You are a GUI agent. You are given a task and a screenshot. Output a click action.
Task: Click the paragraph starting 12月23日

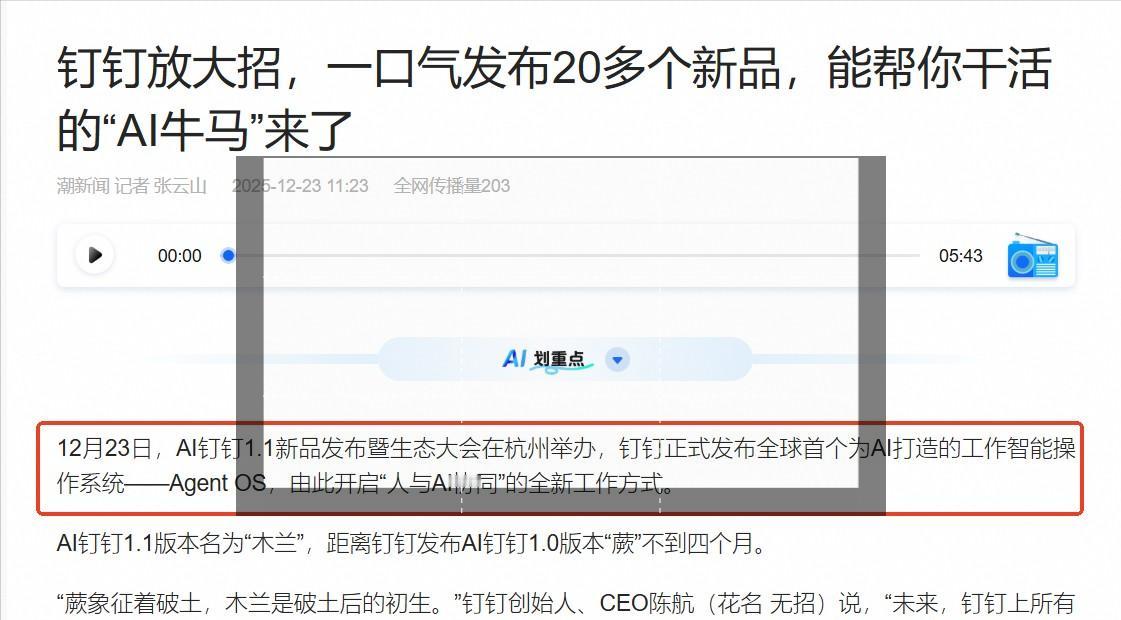[x=566, y=466]
